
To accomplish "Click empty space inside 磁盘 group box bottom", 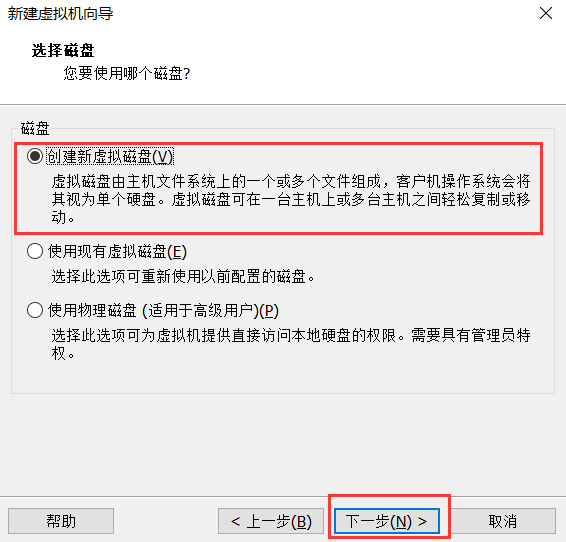I will [283, 377].
